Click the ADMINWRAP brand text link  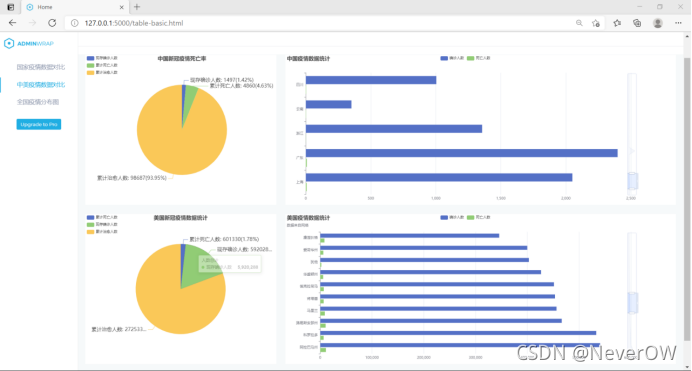coord(35,44)
